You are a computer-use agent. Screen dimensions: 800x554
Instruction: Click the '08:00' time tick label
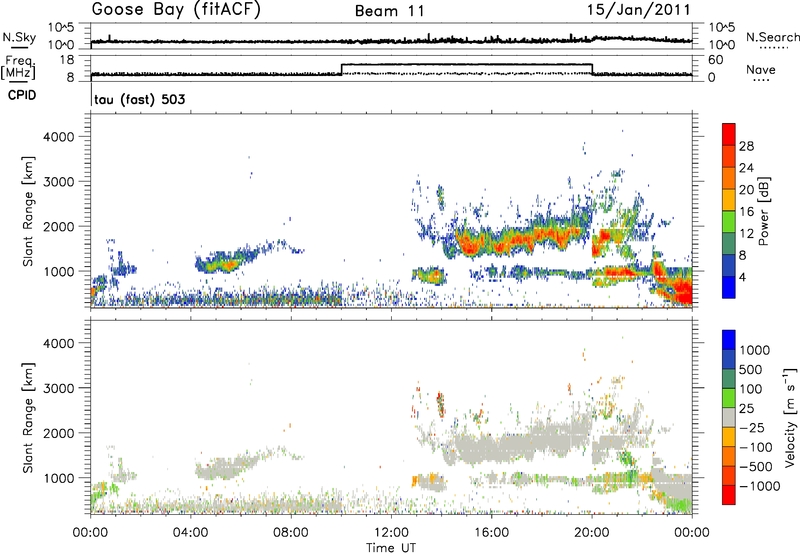[x=291, y=533]
